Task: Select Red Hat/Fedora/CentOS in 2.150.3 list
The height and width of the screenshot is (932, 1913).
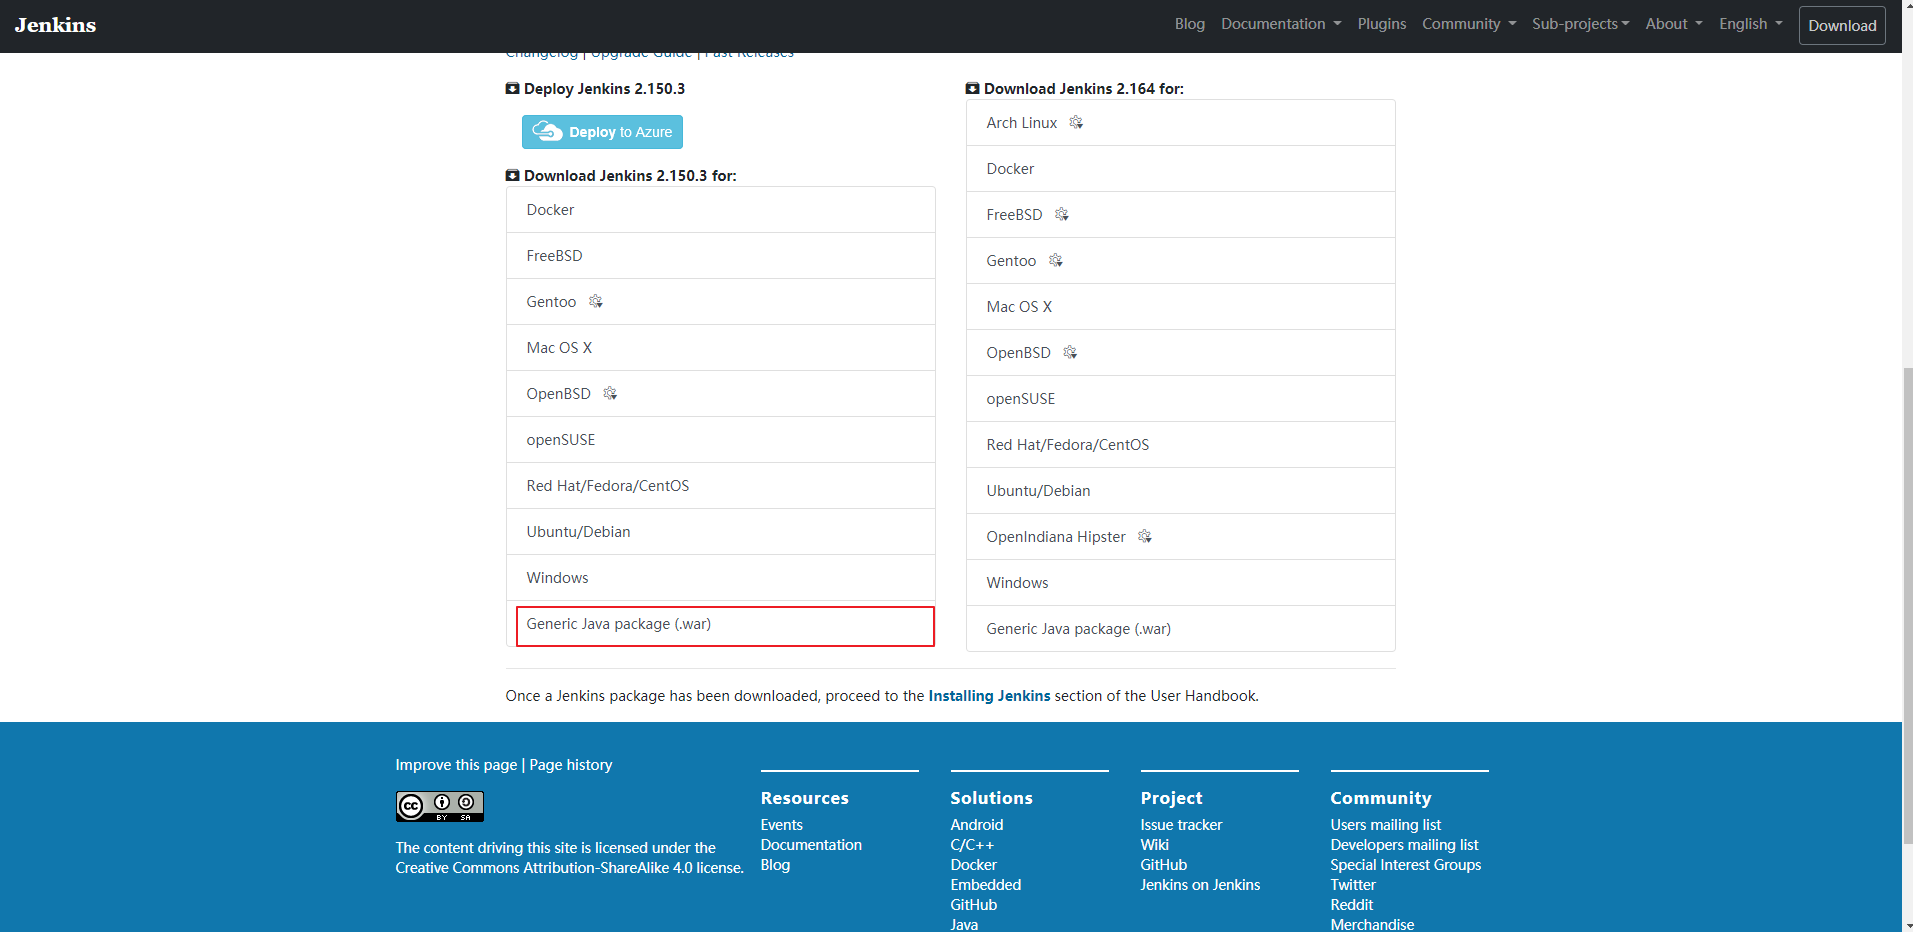Action: pyautogui.click(x=721, y=486)
